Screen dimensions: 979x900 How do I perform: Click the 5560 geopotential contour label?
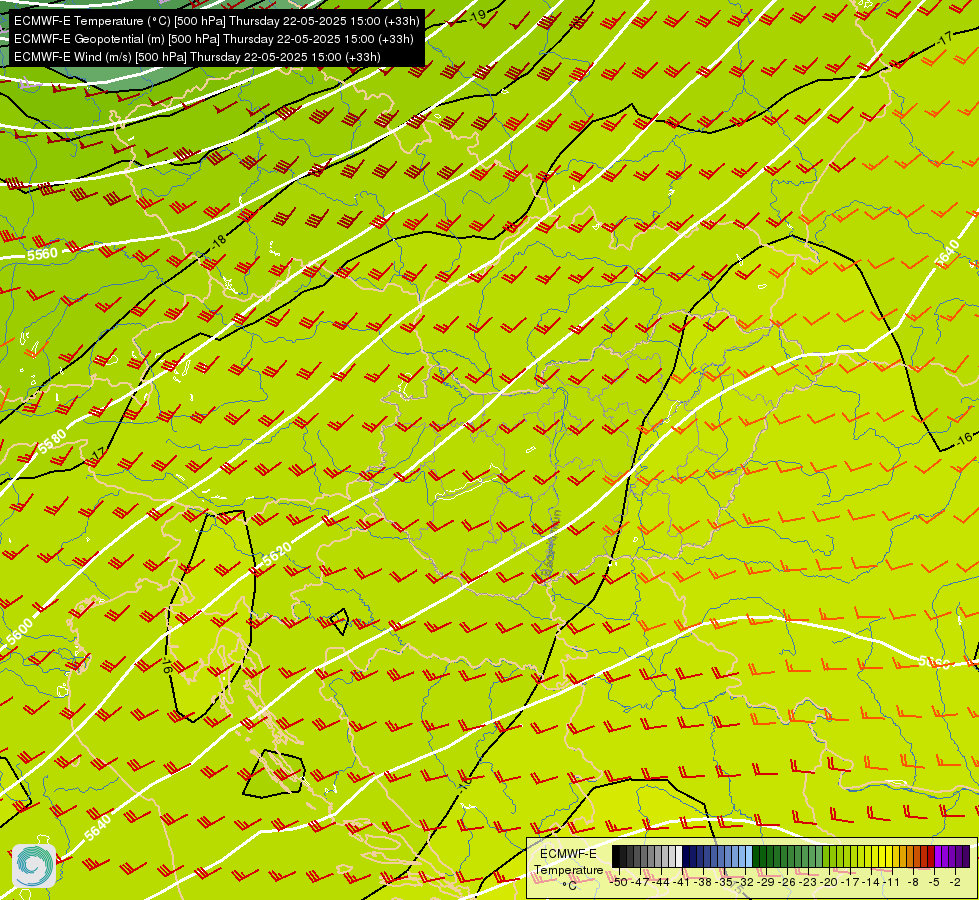(x=42, y=254)
